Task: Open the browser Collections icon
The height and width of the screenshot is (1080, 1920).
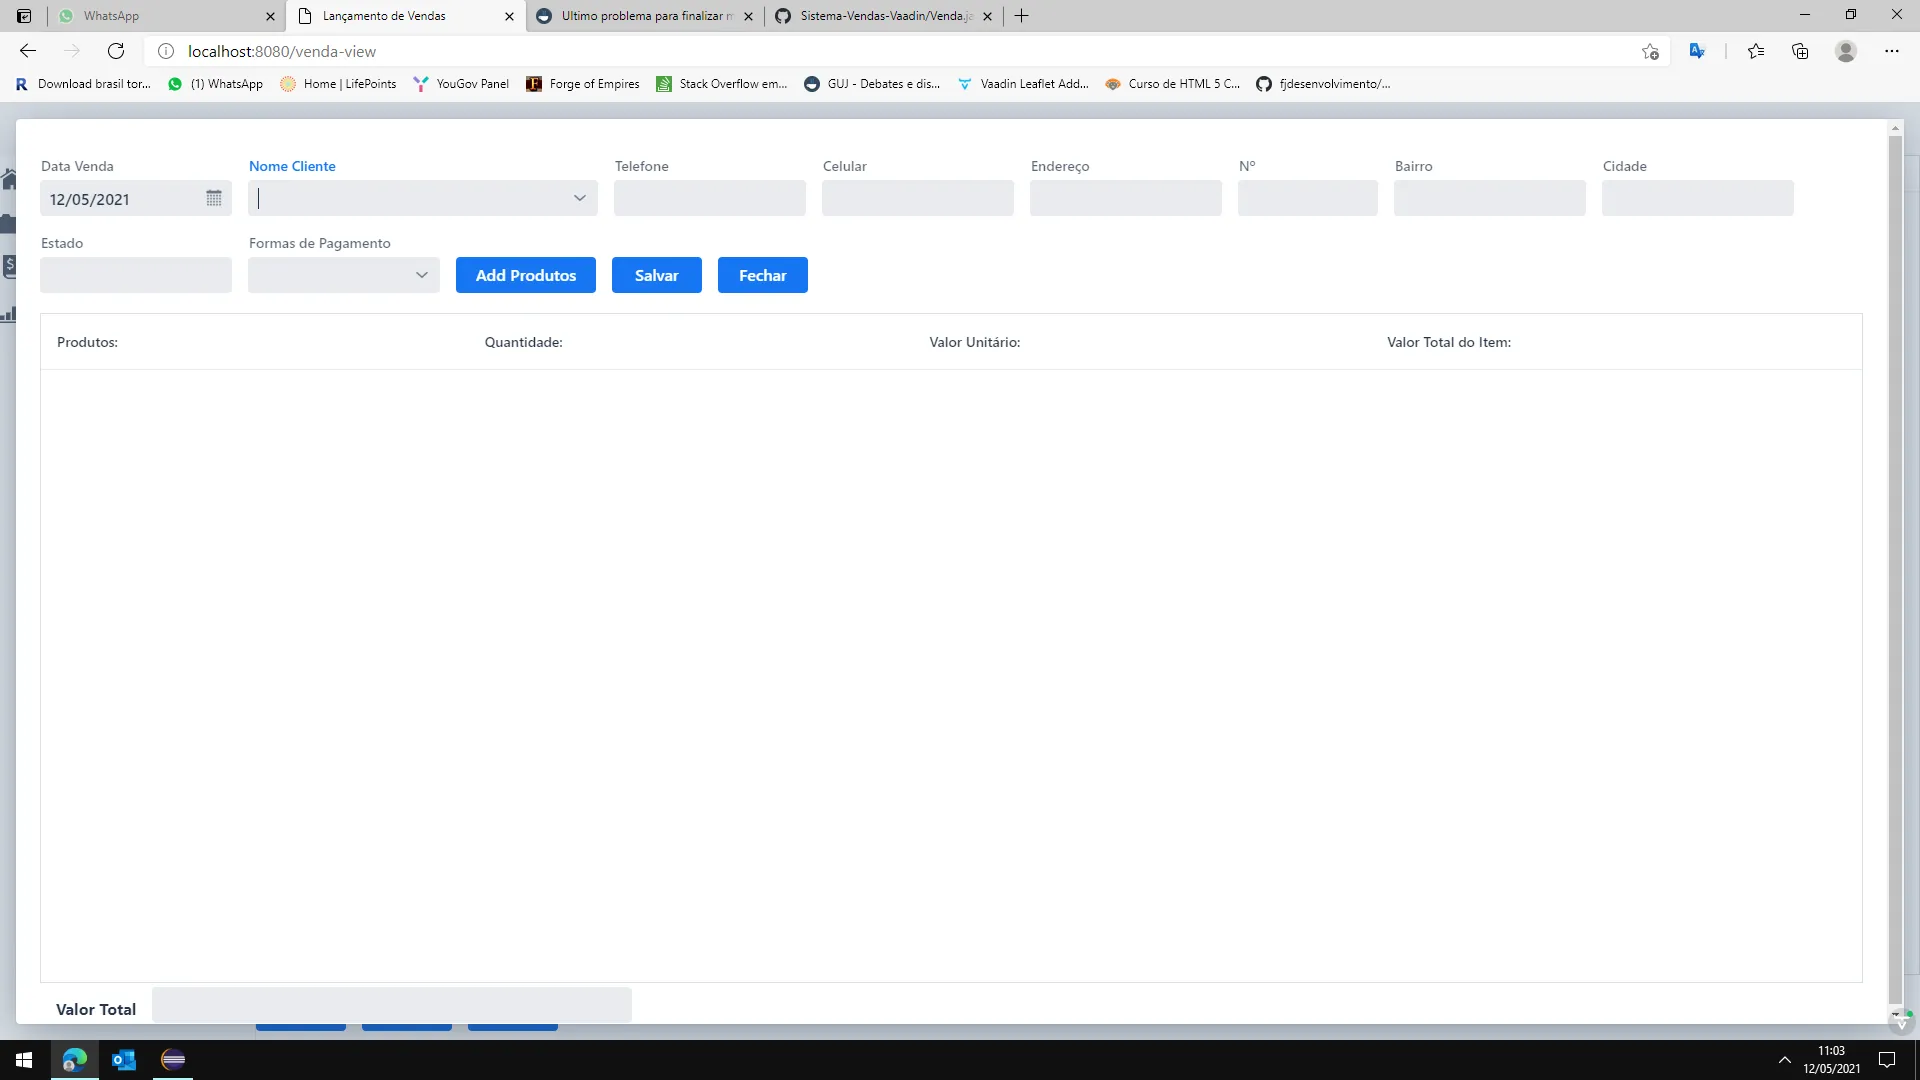Action: click(x=1800, y=51)
